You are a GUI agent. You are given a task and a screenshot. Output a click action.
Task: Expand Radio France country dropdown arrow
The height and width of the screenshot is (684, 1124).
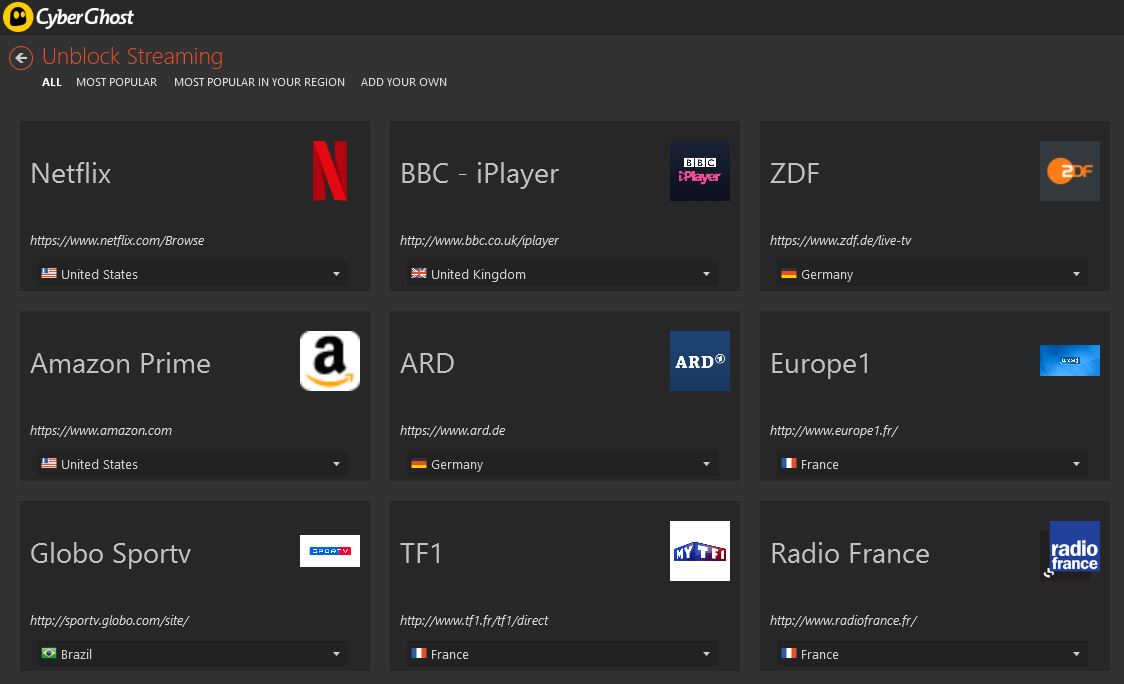click(1076, 654)
